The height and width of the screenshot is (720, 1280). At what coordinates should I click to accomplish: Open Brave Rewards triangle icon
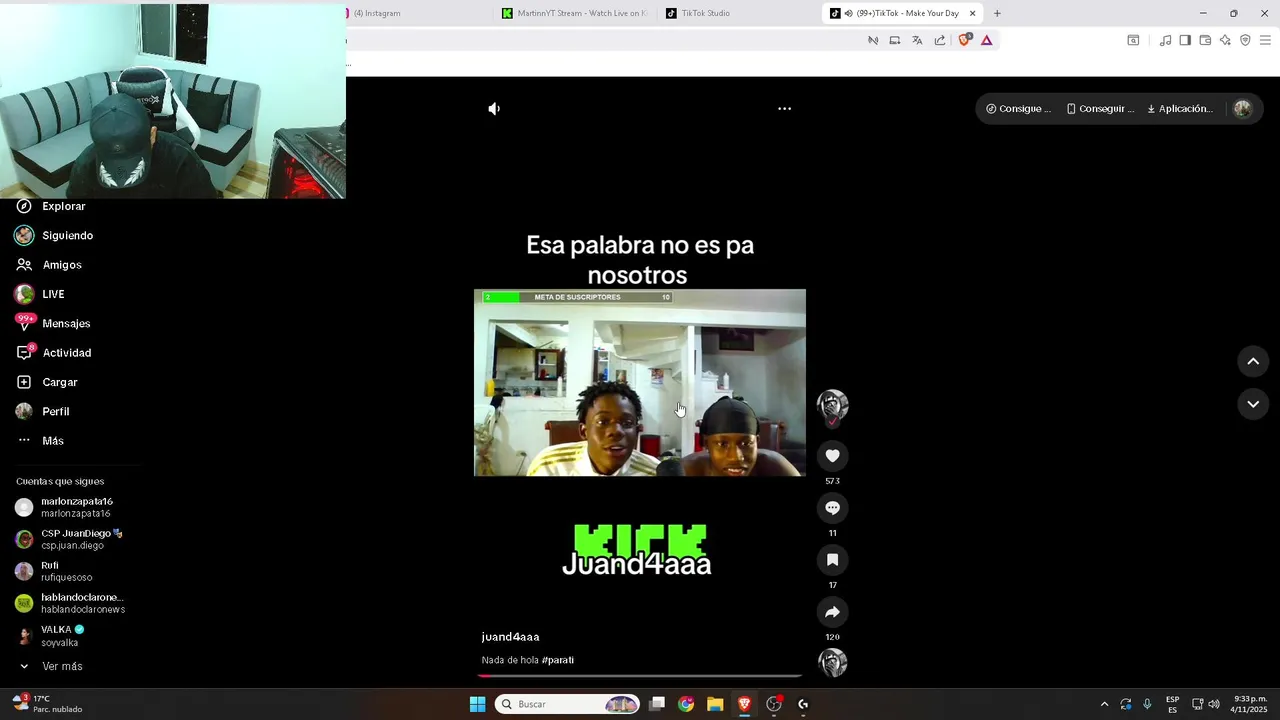click(x=987, y=40)
